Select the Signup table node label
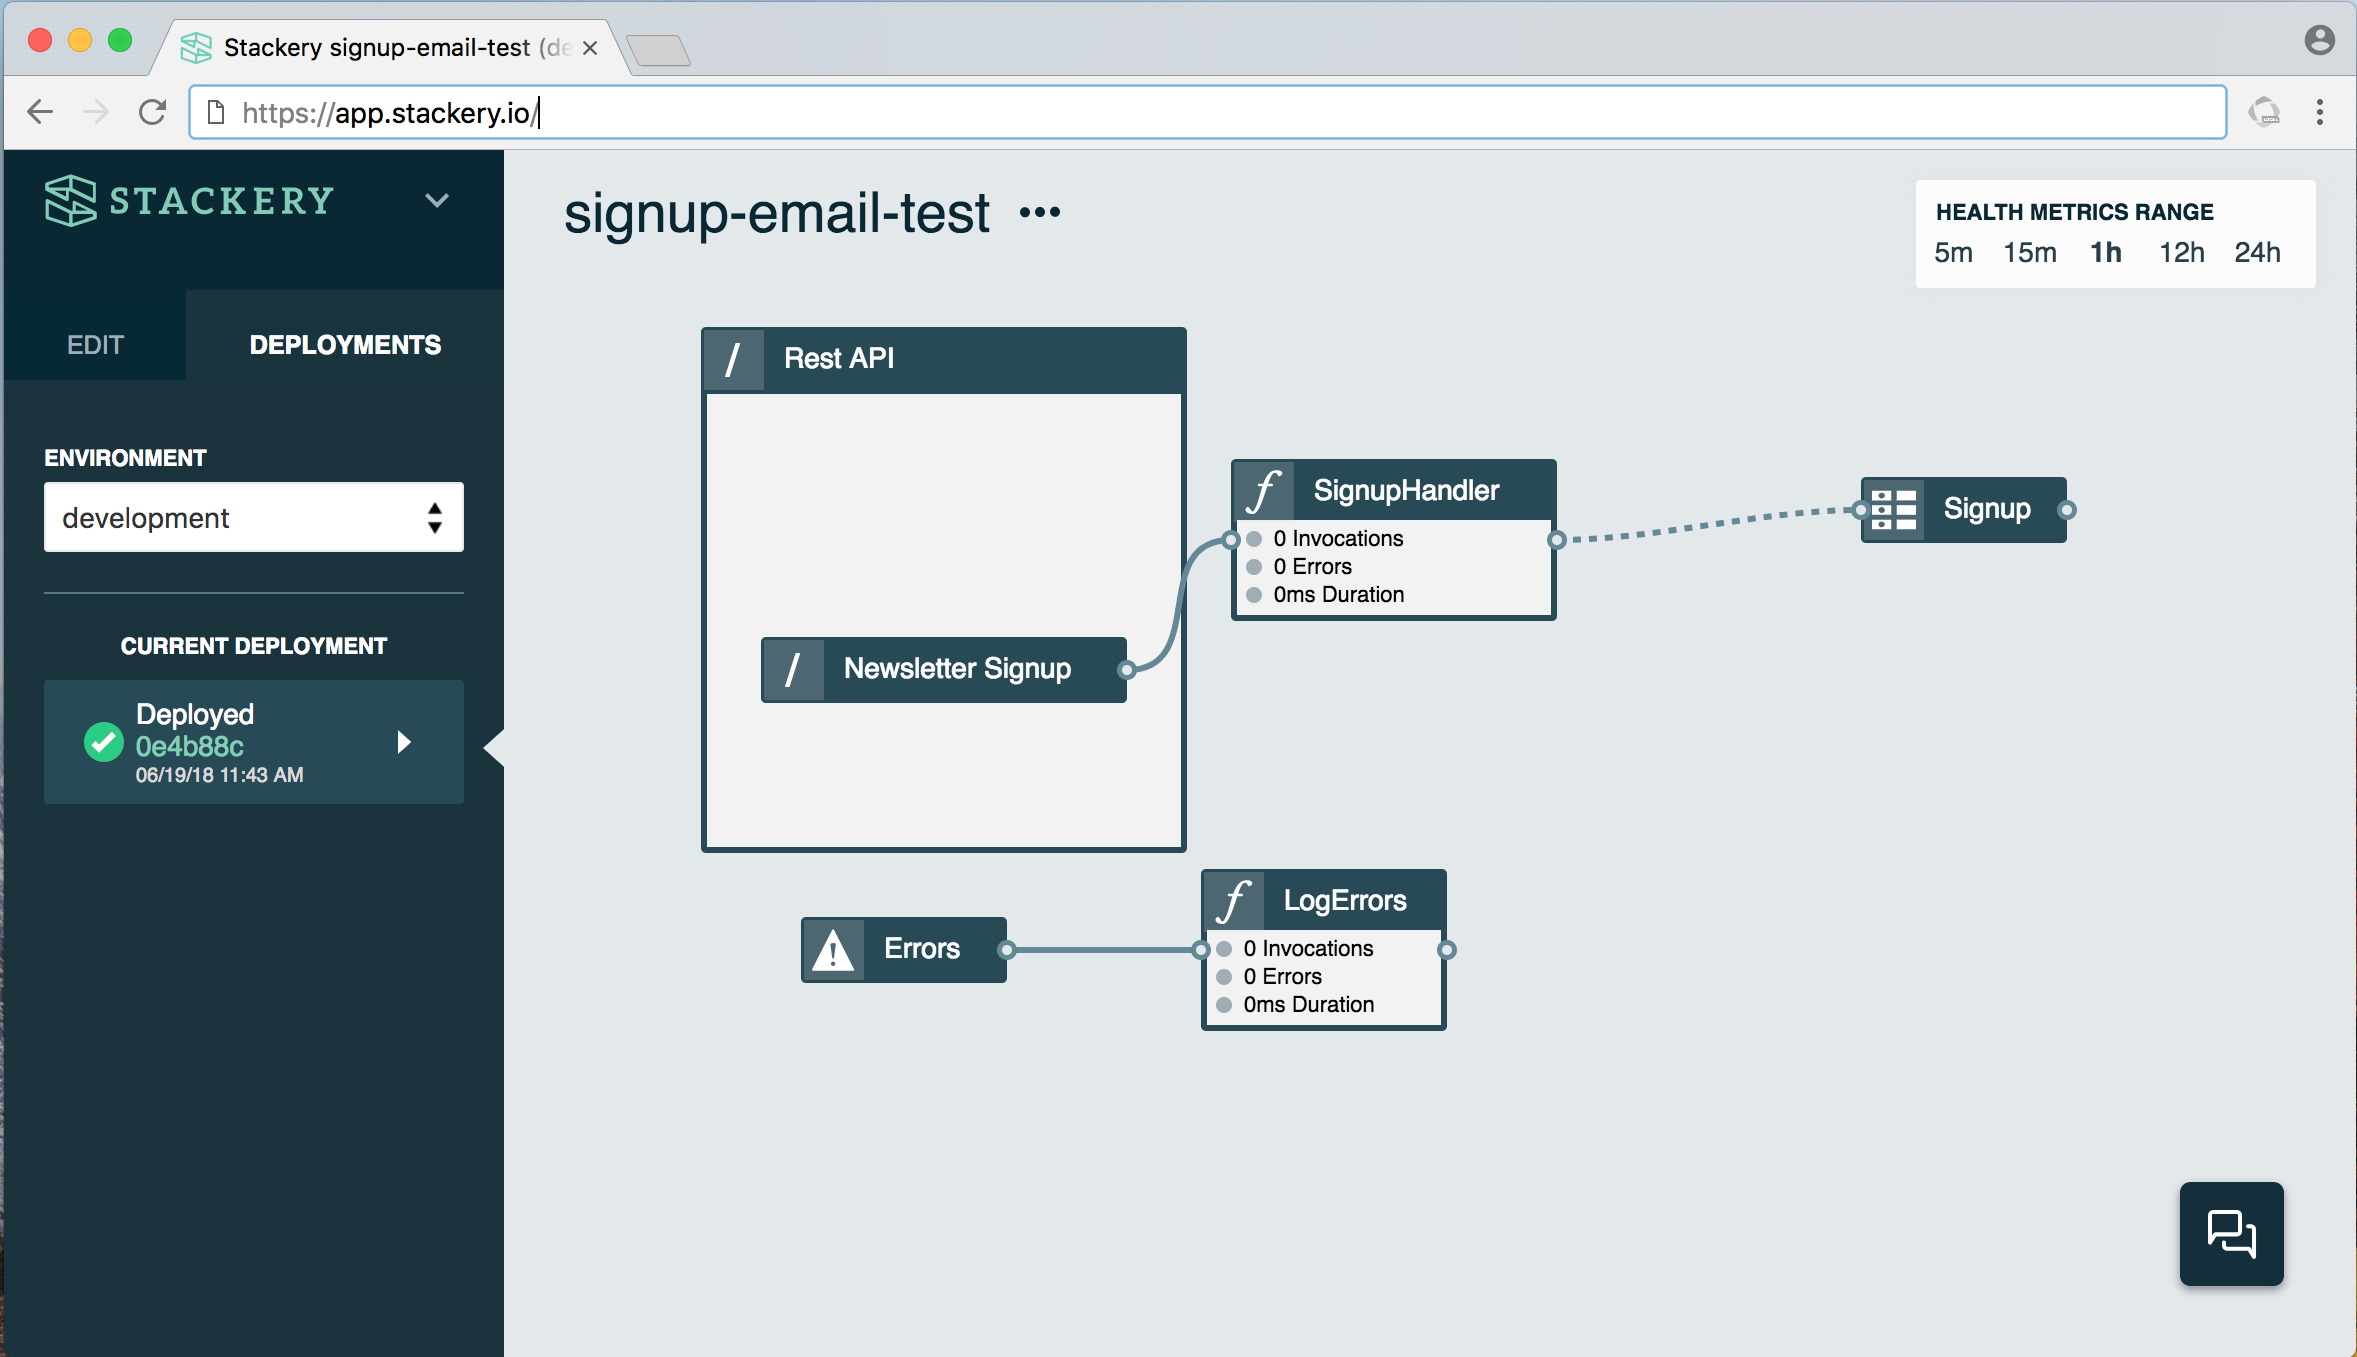 [x=1987, y=509]
